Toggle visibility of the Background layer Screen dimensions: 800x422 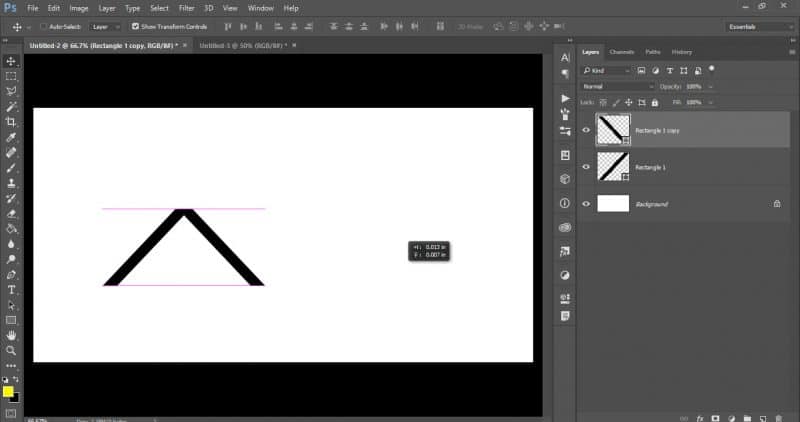click(586, 204)
